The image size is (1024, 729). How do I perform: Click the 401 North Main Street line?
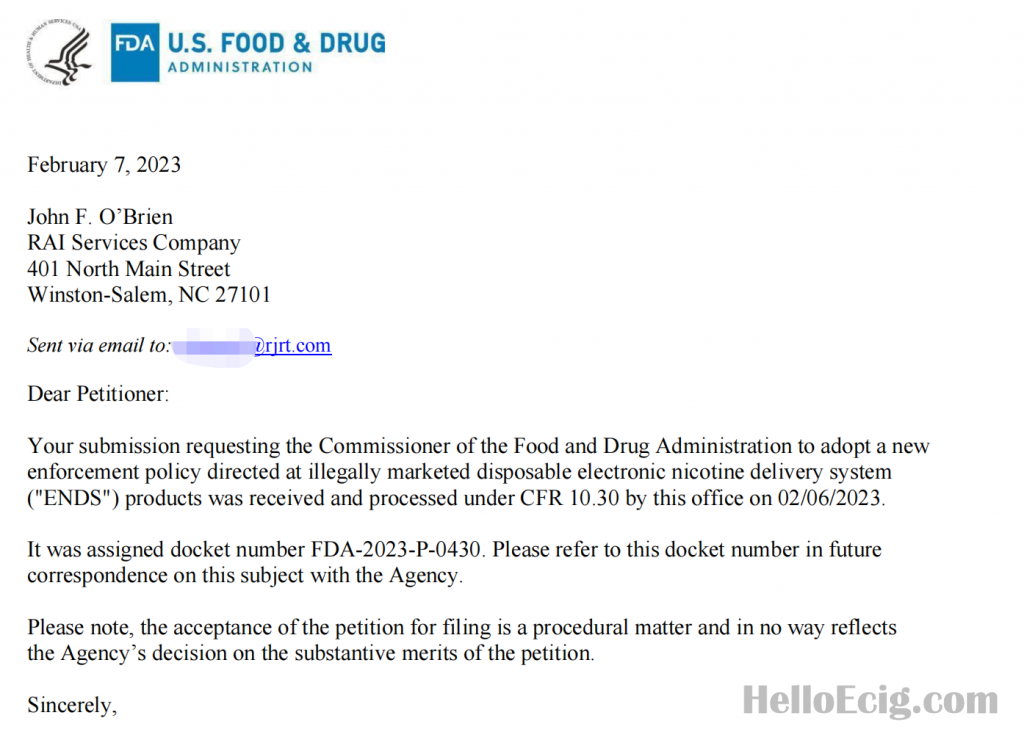(x=129, y=268)
